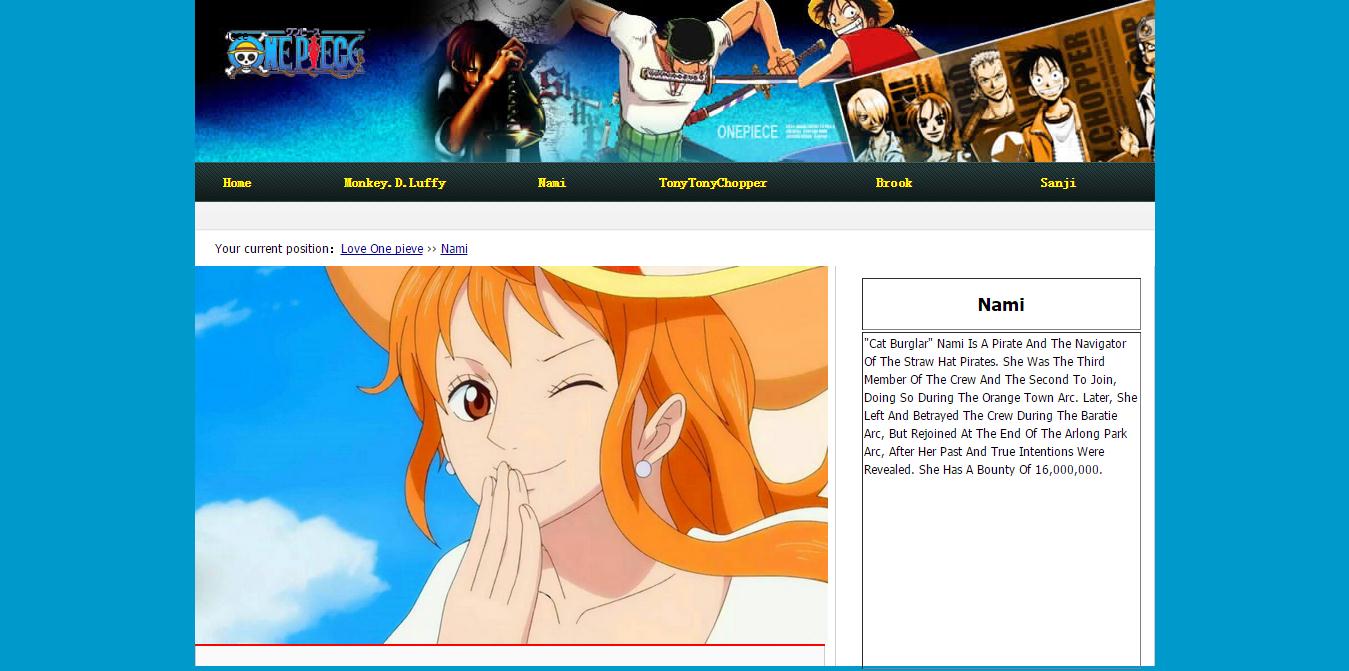1349x671 pixels.
Task: Open the Monkey.D.Luffy menu item
Action: [394, 183]
